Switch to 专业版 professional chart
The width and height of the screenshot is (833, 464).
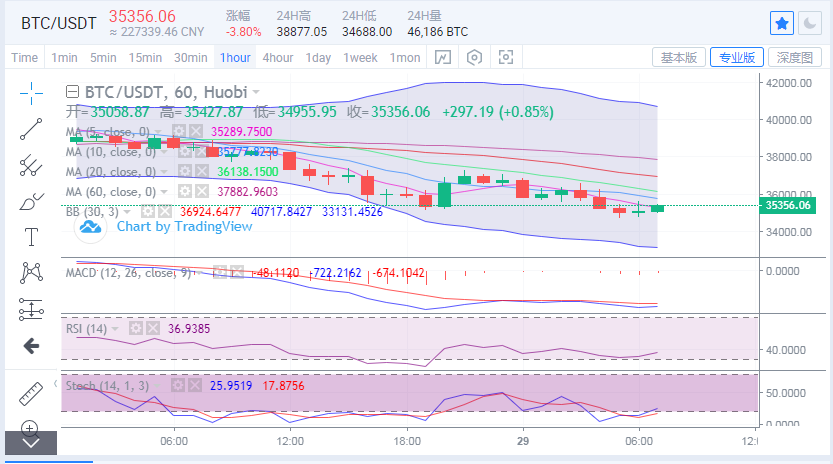pyautogui.click(x=737, y=57)
